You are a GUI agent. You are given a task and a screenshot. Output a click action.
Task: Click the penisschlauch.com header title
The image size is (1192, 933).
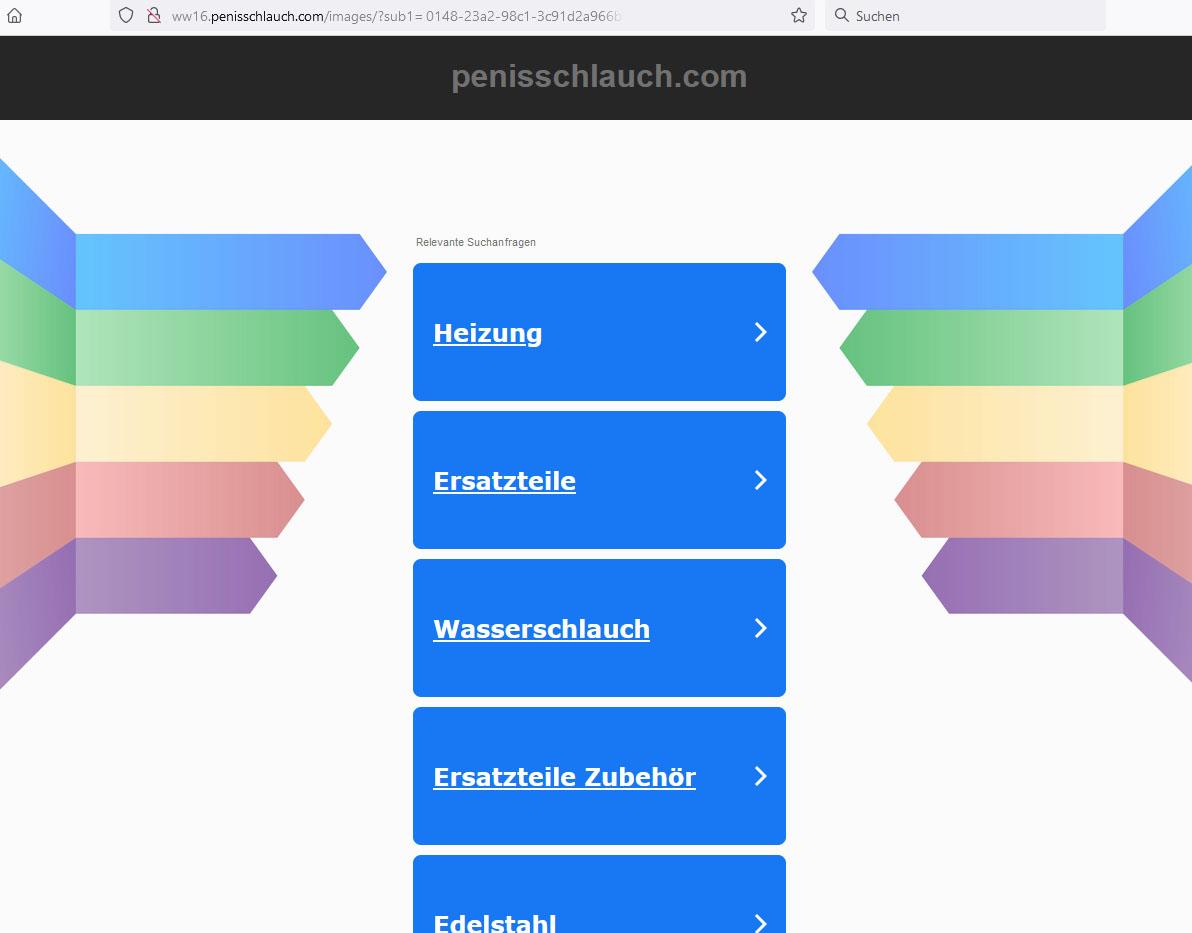pyautogui.click(x=599, y=76)
